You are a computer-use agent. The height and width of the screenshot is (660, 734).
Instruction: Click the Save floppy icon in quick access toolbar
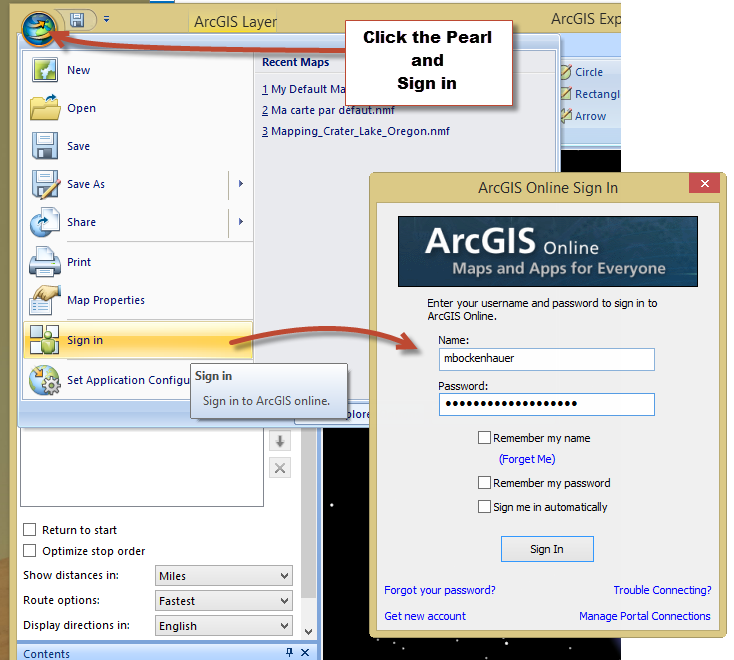[77, 20]
